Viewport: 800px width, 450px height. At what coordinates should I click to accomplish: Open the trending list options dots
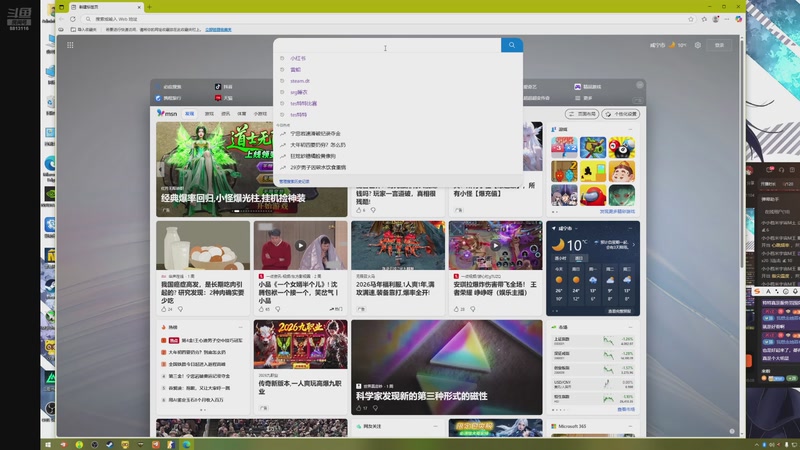pos(240,327)
